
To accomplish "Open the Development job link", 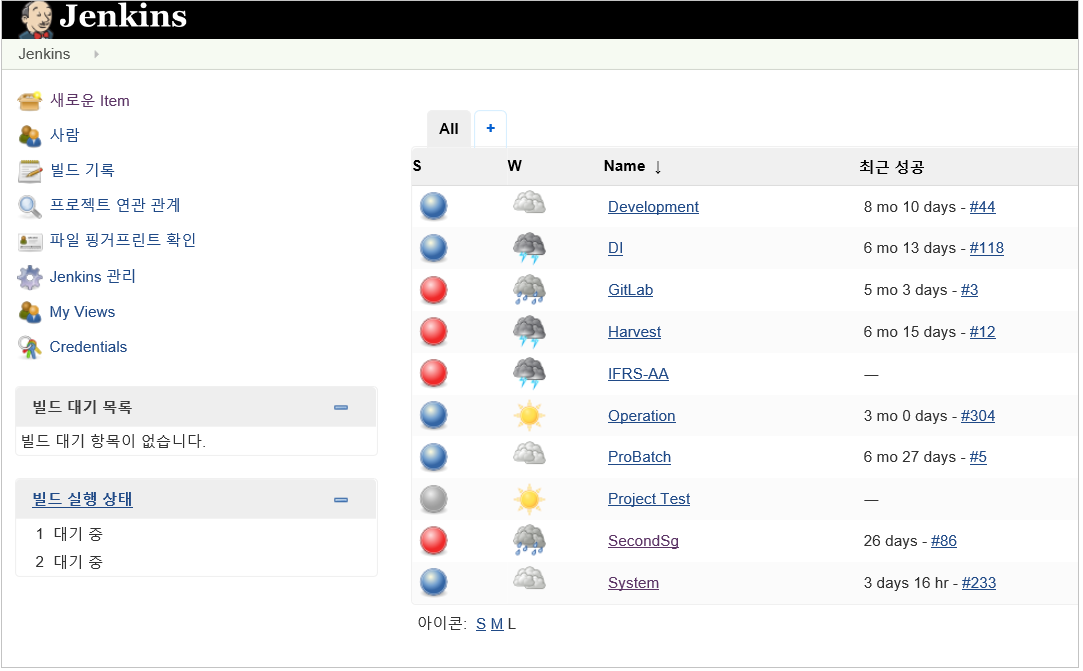I will (653, 207).
